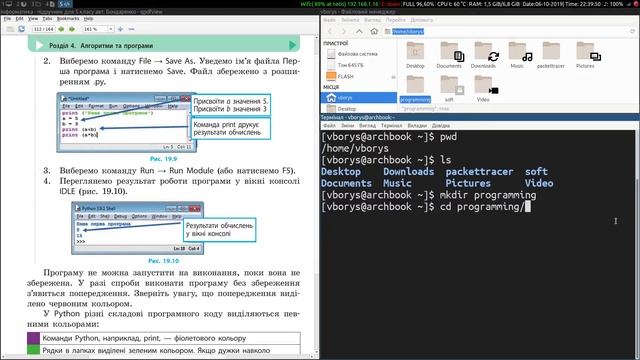Image resolution: width=640 pixels, height=360 pixels.
Task: Open the Зміни menu in file manager
Action: 350,20
